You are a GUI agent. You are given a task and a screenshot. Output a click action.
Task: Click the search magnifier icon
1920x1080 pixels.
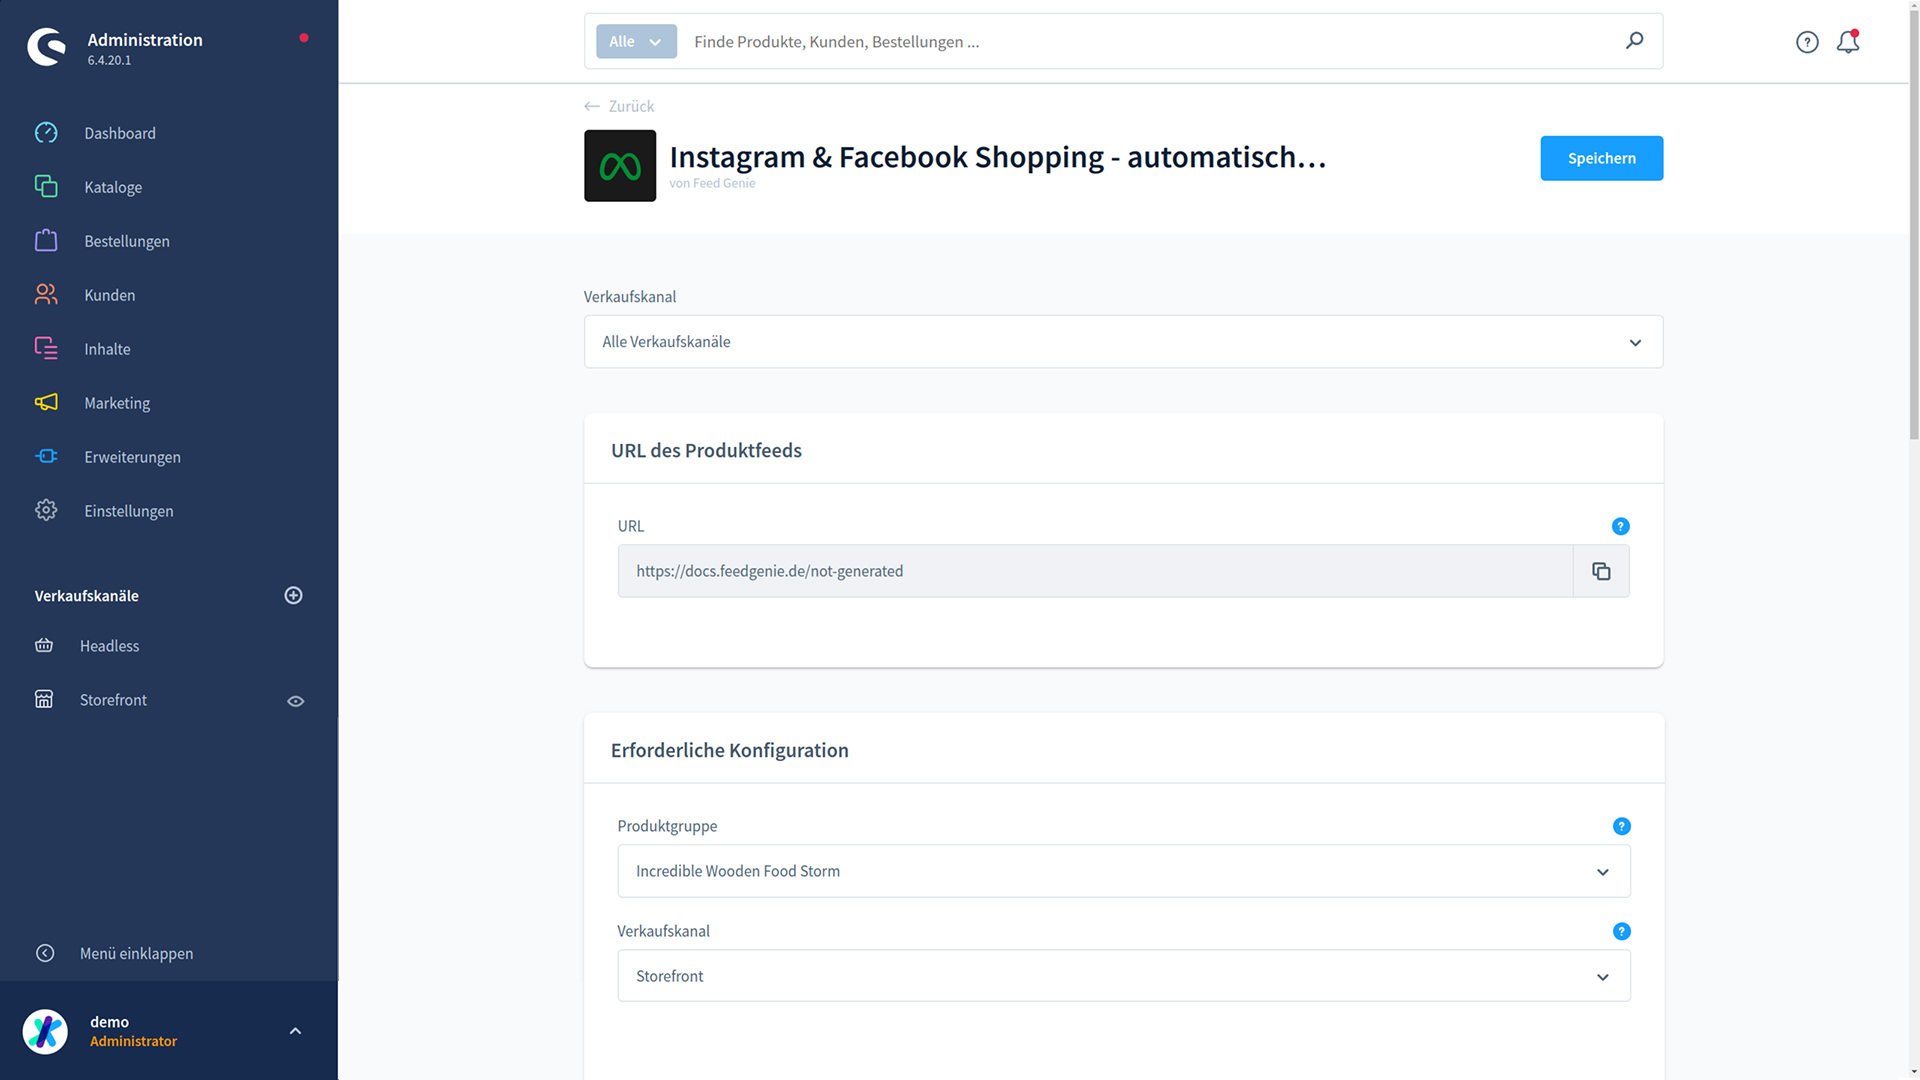click(1634, 41)
